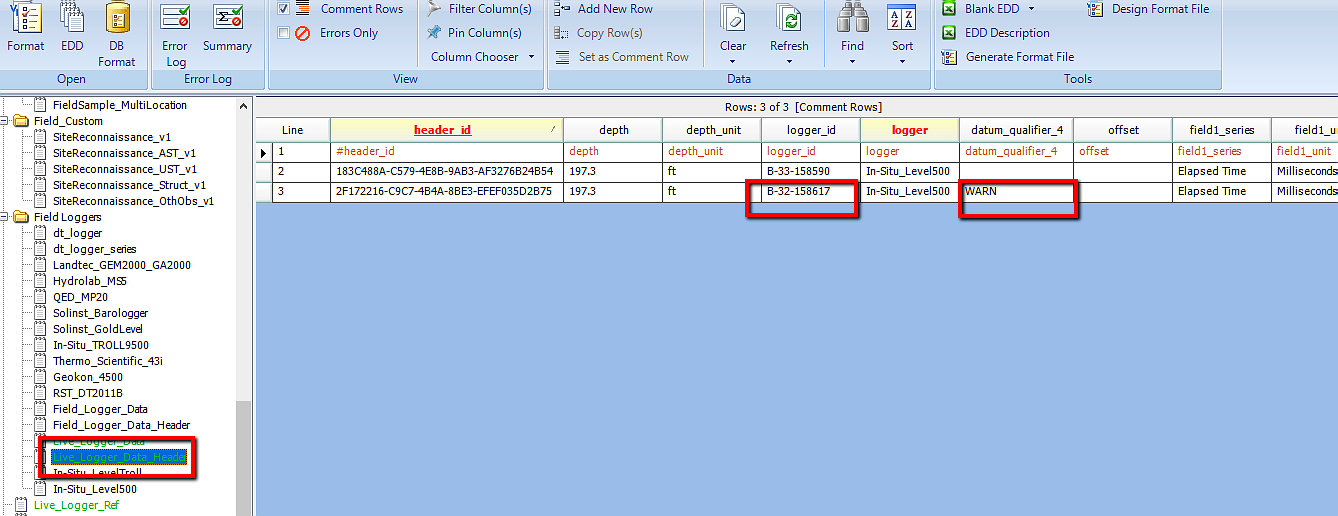Click header_id cell 183C488A-C579-4E8B-9AB3-AF3276B24B54
1338x516 pixels.
tap(446, 171)
